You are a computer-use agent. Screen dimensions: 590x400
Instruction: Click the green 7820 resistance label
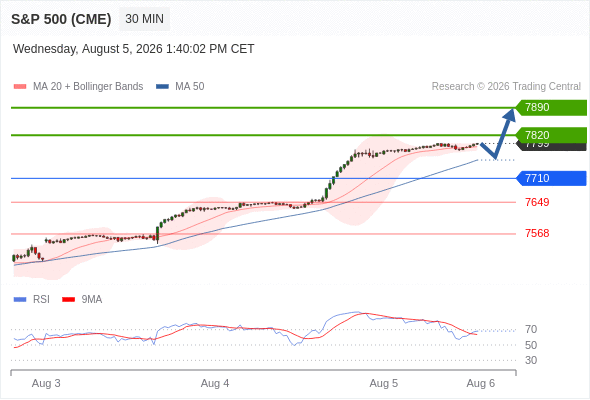(x=551, y=135)
